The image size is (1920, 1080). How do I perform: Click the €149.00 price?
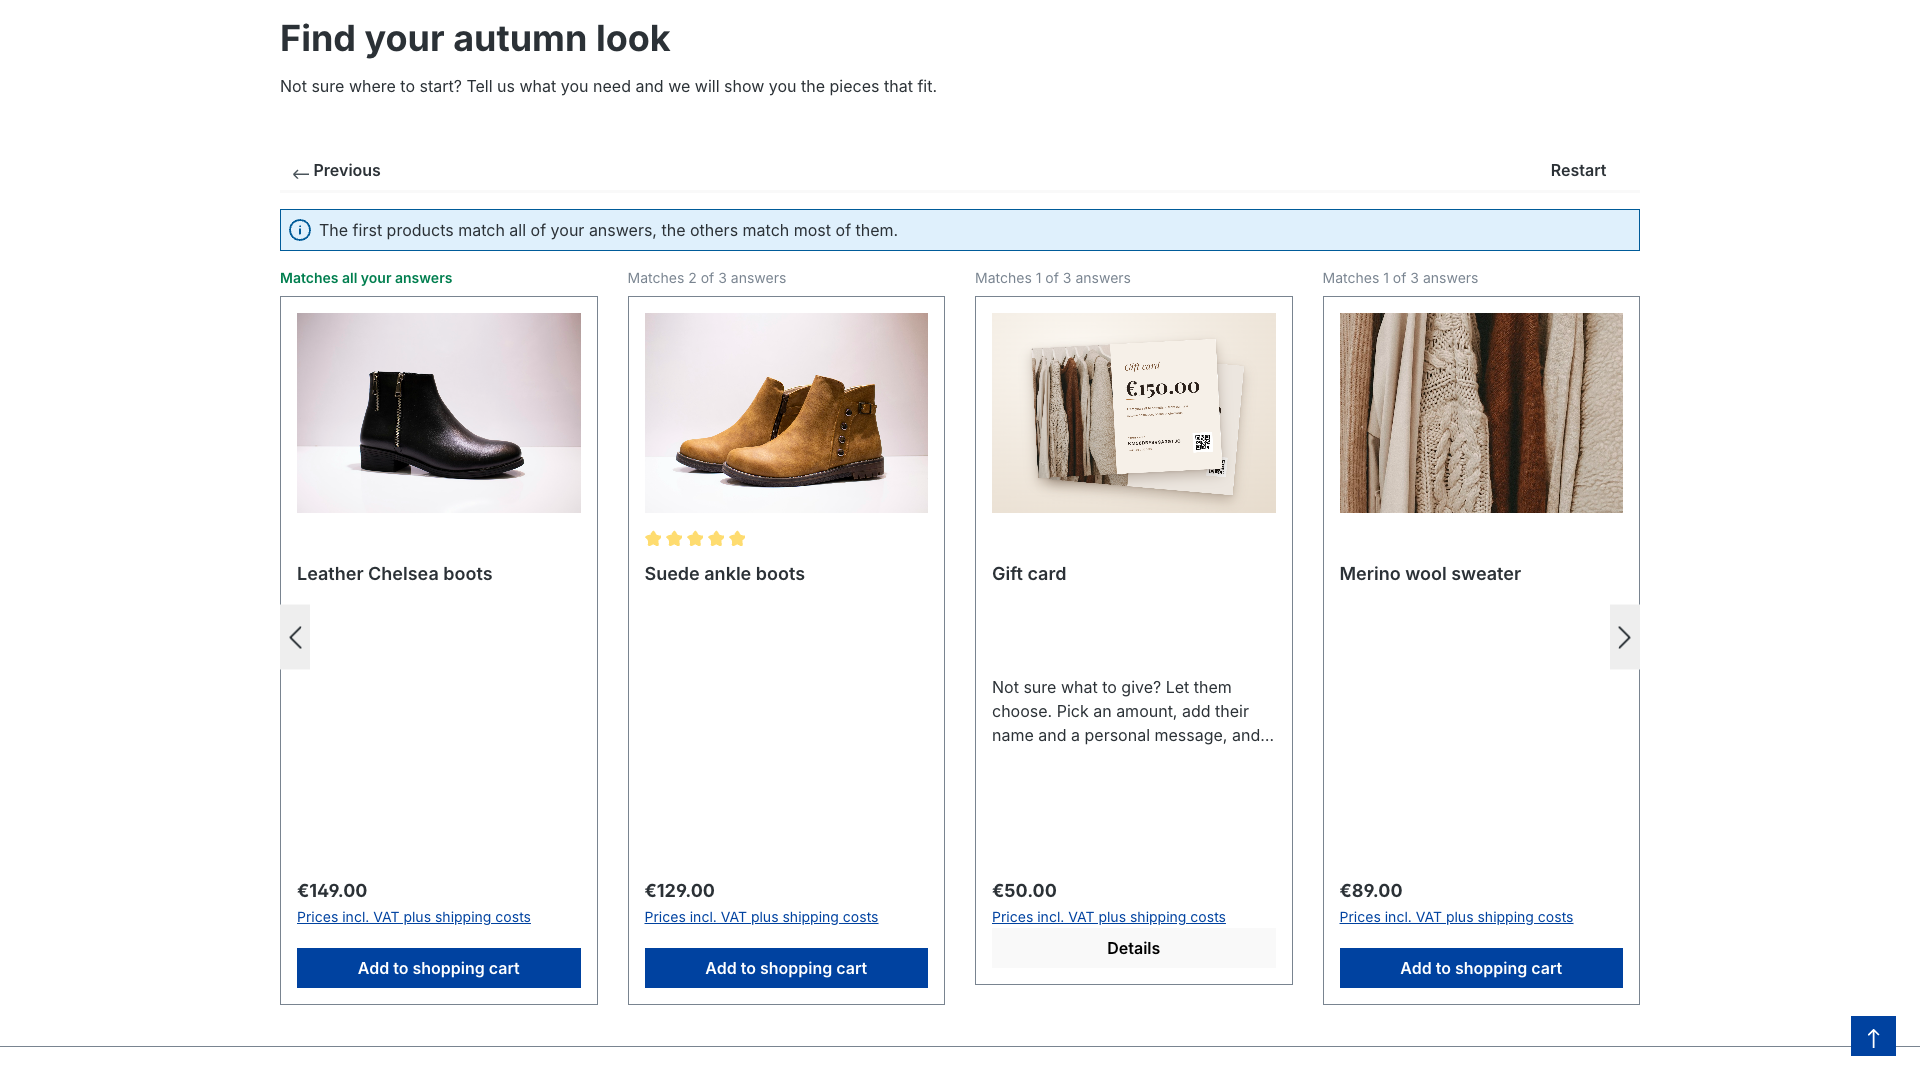[332, 891]
